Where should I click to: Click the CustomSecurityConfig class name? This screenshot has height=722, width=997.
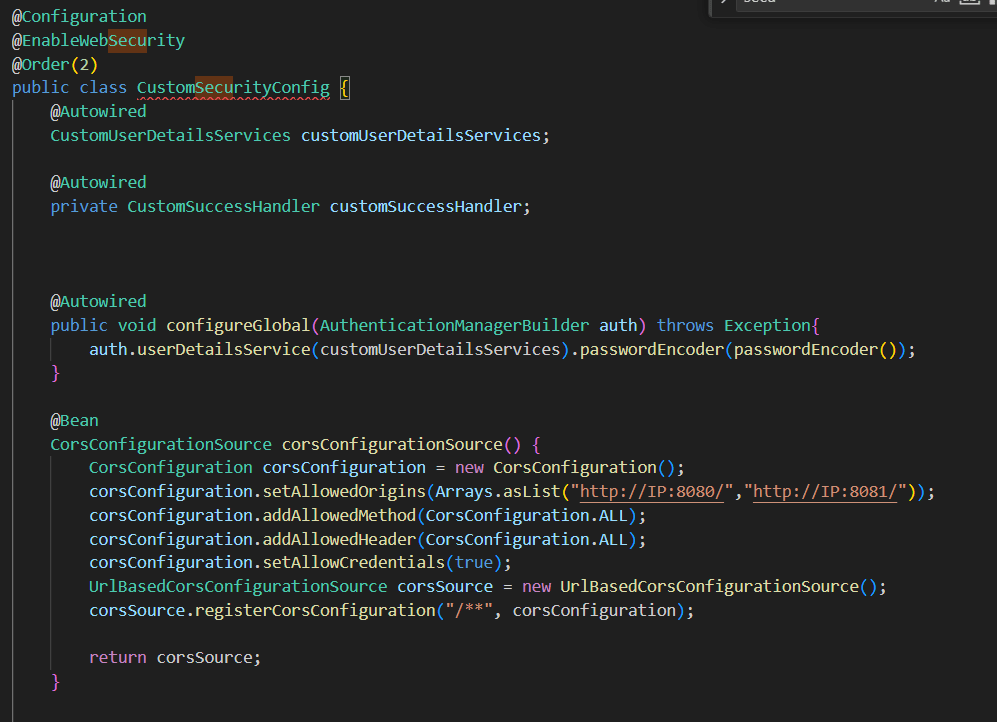point(233,88)
